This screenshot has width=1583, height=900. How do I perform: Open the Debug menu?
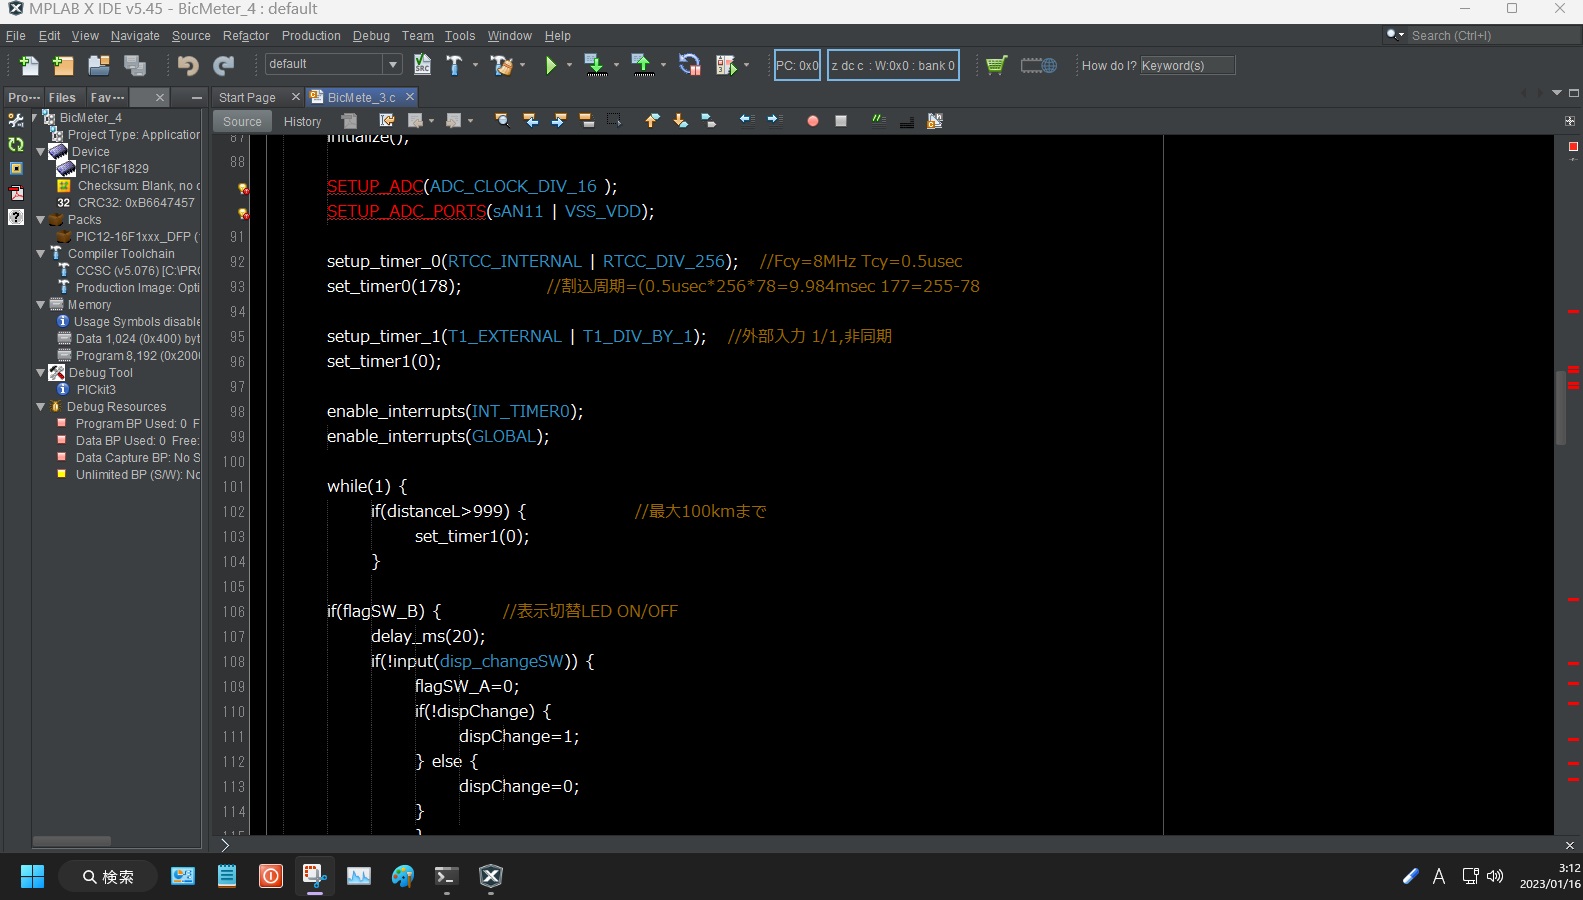click(x=371, y=36)
